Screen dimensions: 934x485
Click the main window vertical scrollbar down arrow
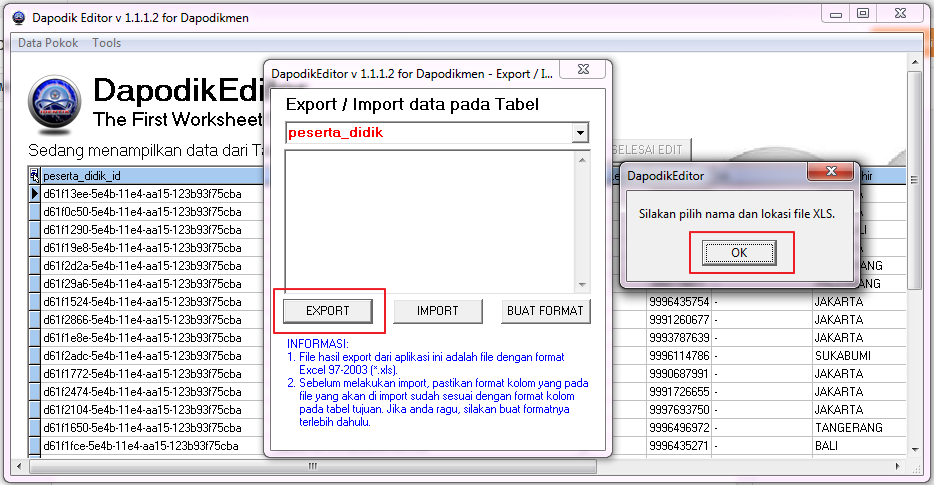[914, 449]
